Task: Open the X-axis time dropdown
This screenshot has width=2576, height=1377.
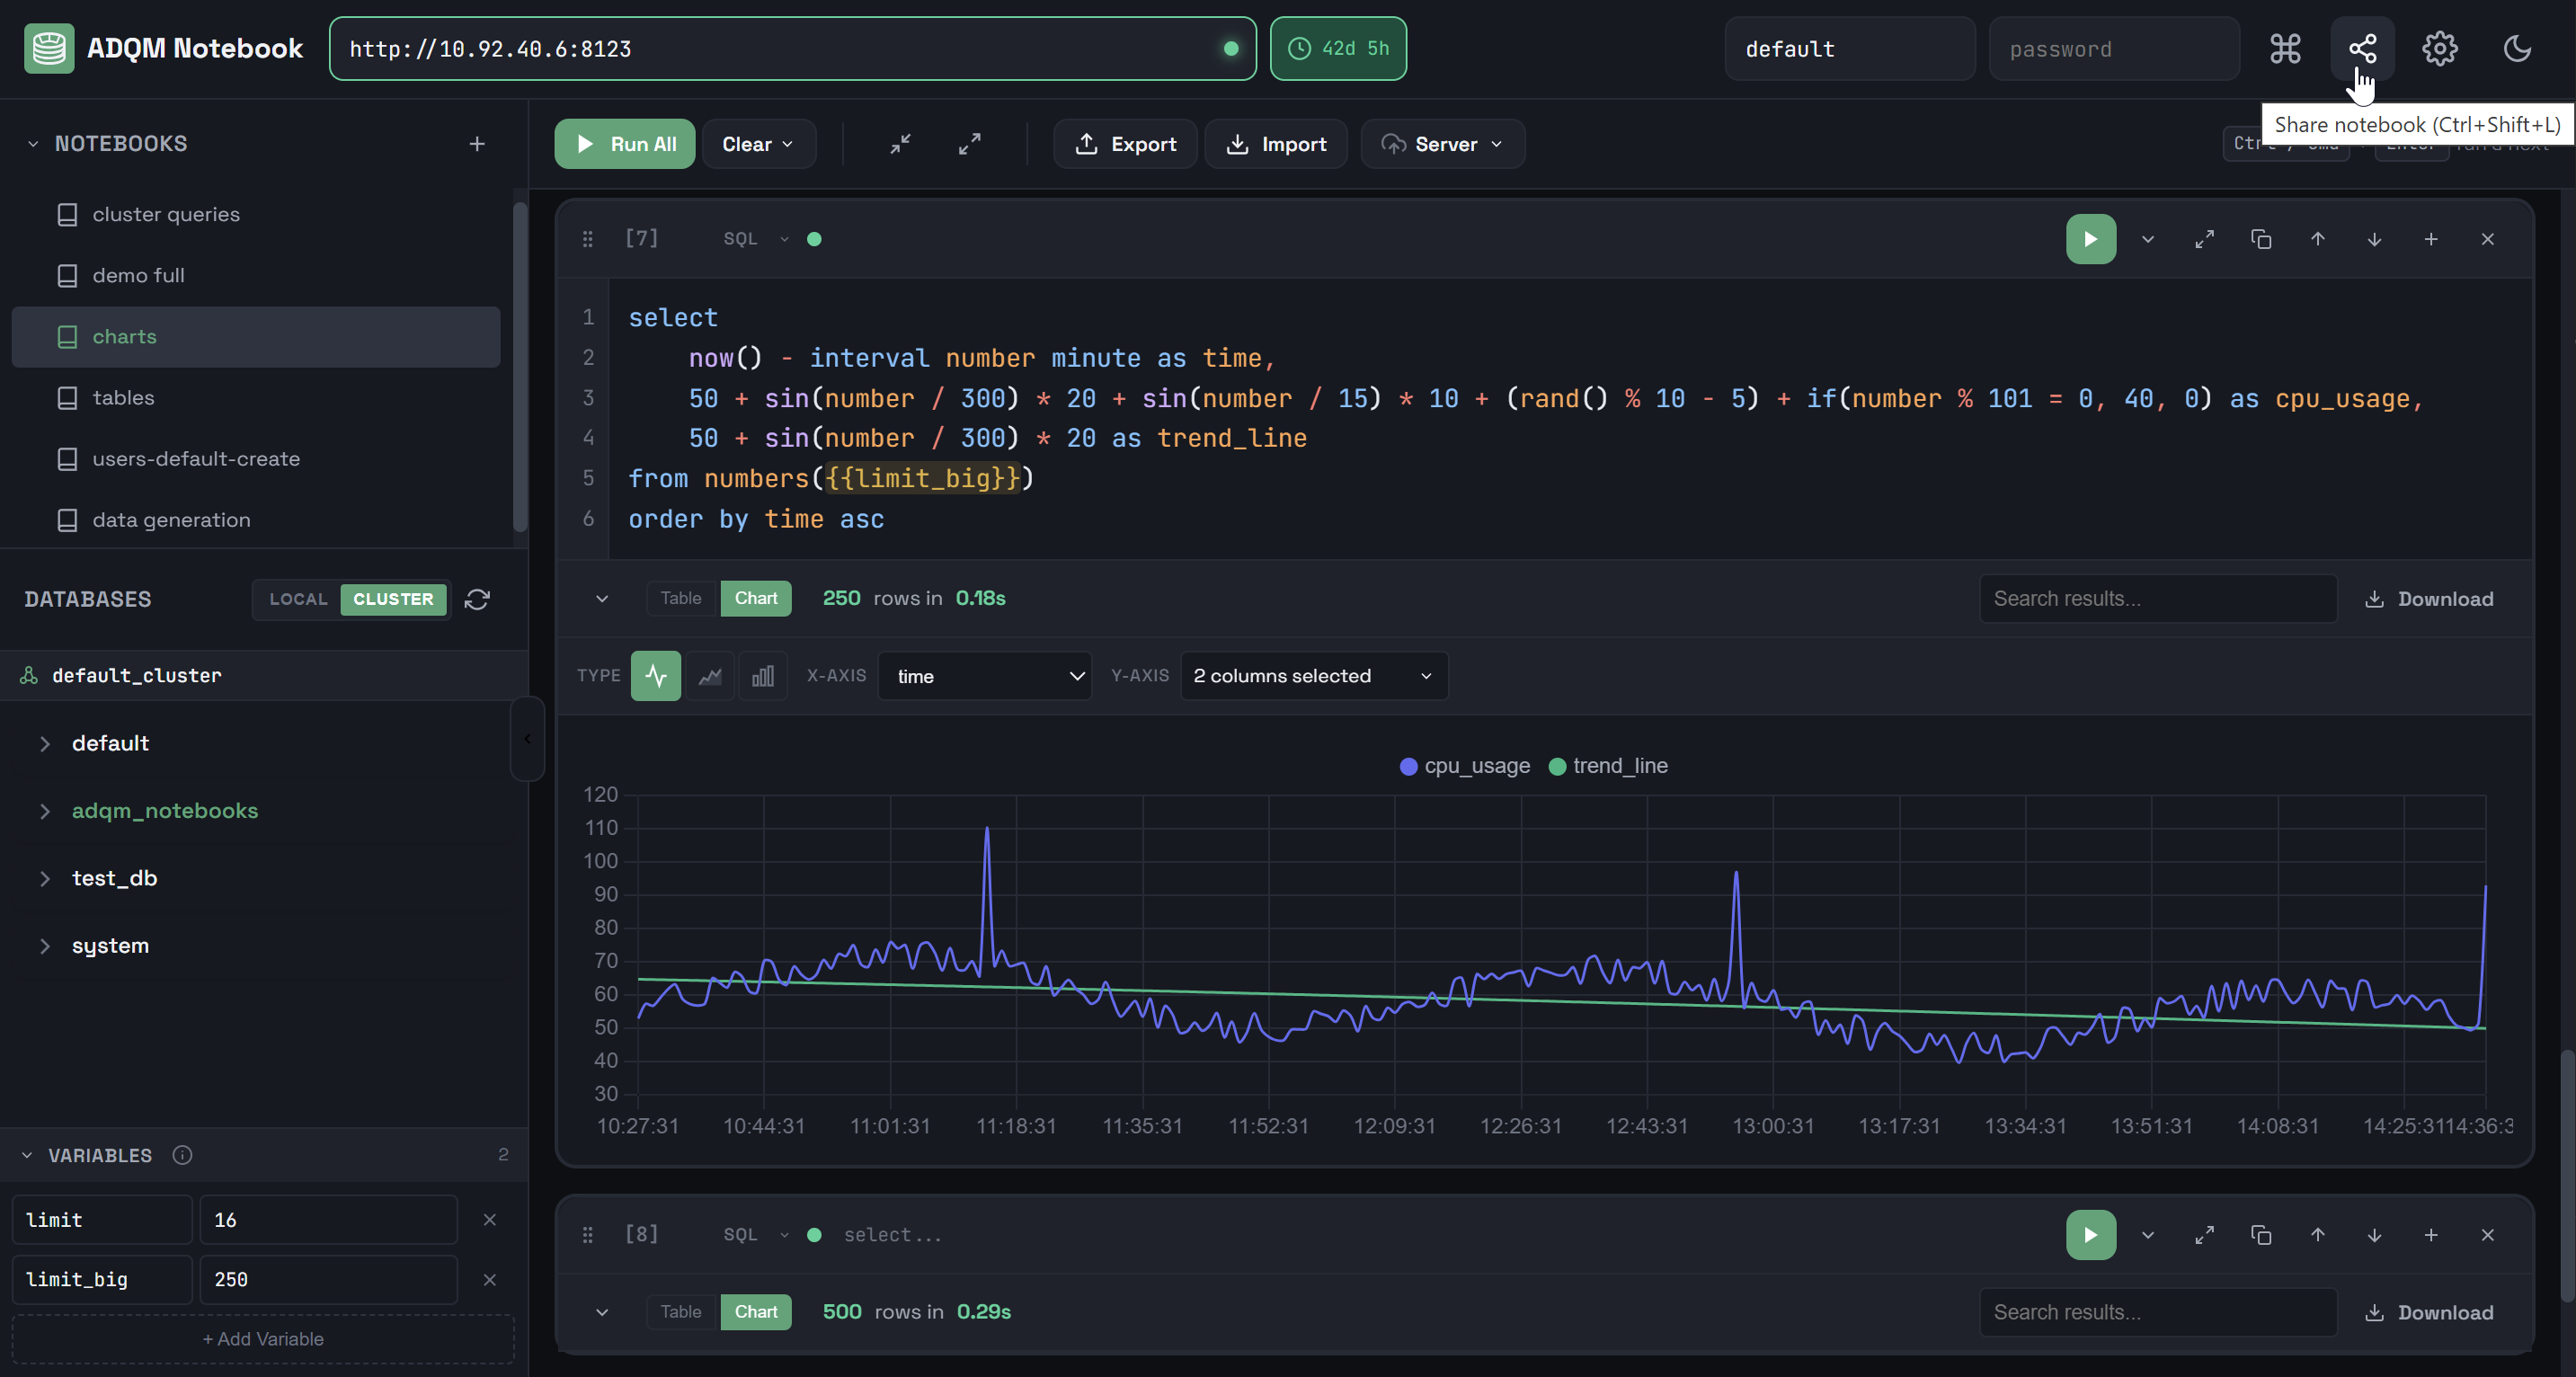Action: point(985,676)
